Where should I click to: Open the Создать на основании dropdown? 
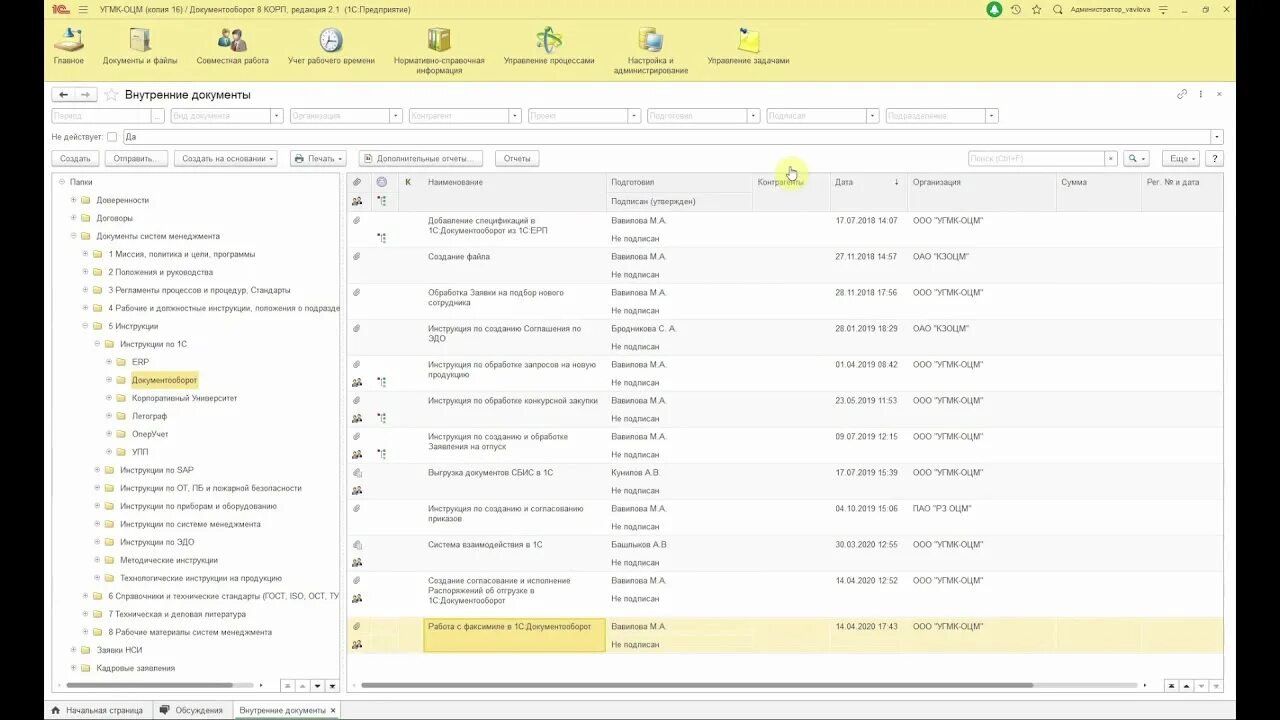click(227, 159)
